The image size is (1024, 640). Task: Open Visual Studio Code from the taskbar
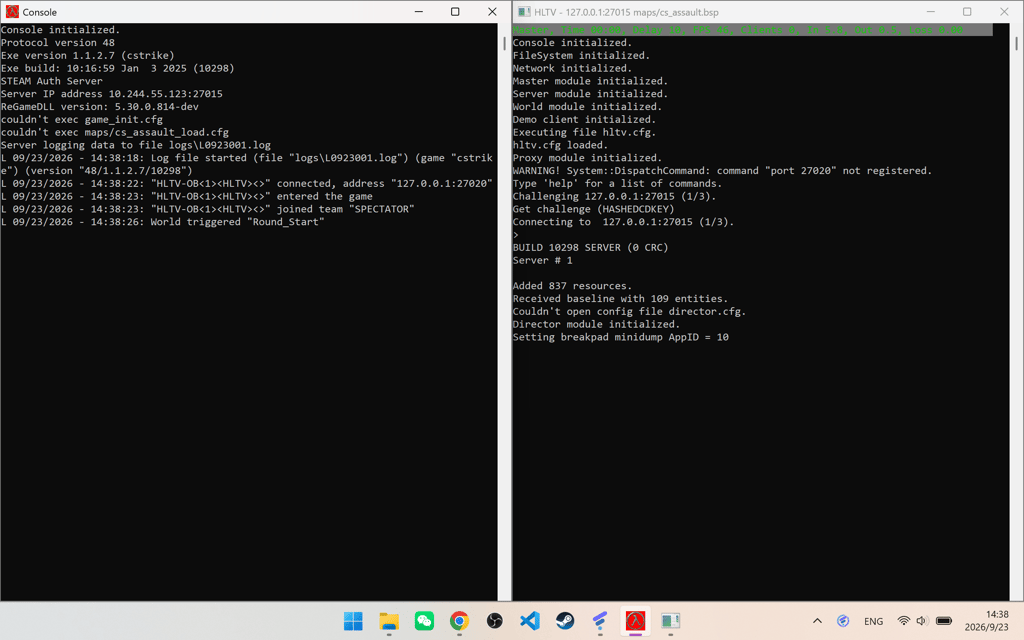pyautogui.click(x=530, y=620)
